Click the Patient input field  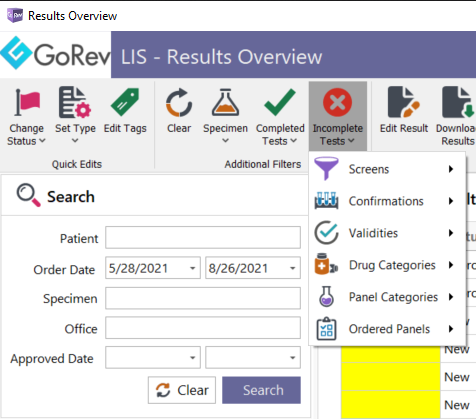(203, 237)
